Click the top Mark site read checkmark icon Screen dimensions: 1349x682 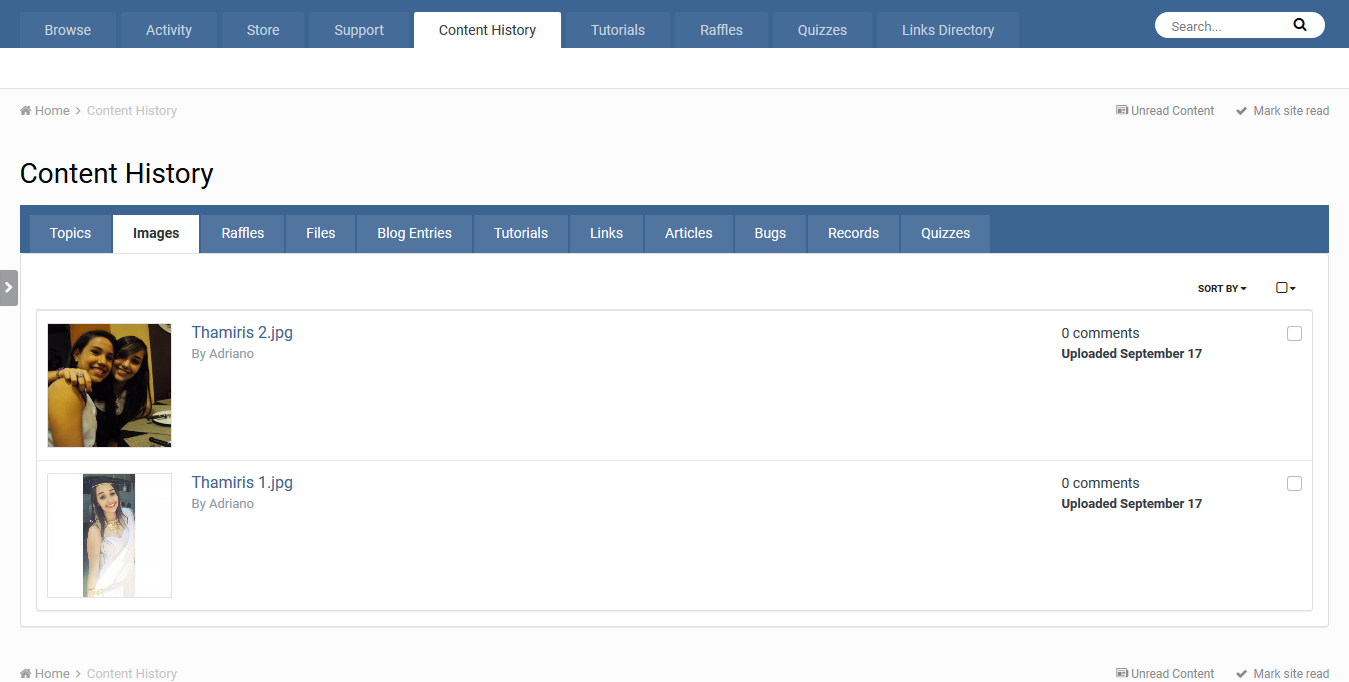[x=1241, y=111]
